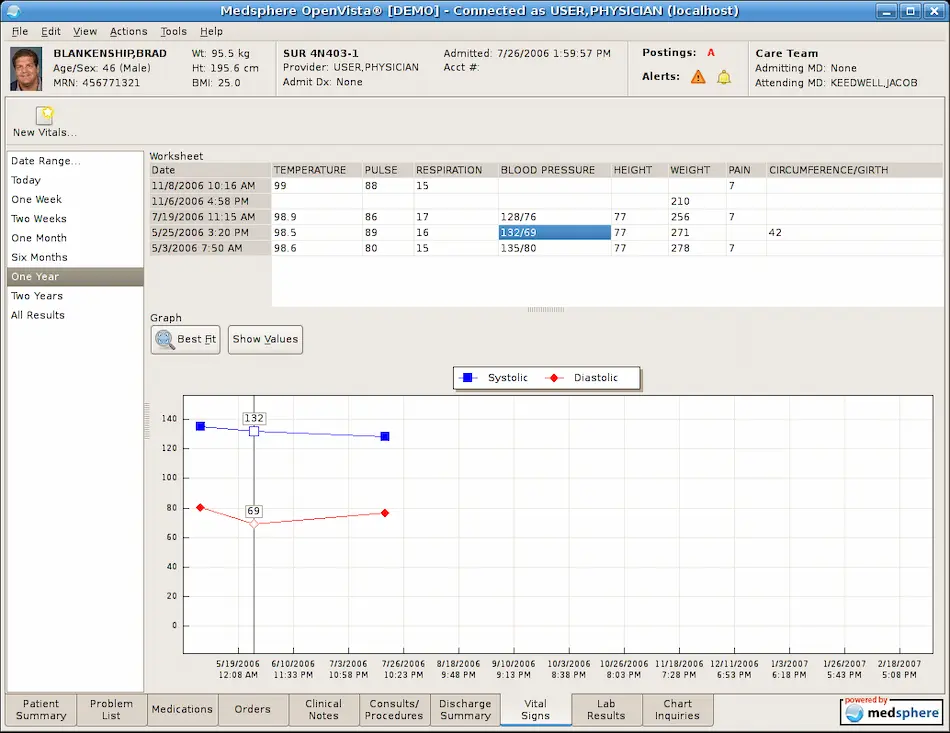Click the magnifier icon on Best Fit
Image resolution: width=950 pixels, height=733 pixels.
click(x=165, y=339)
